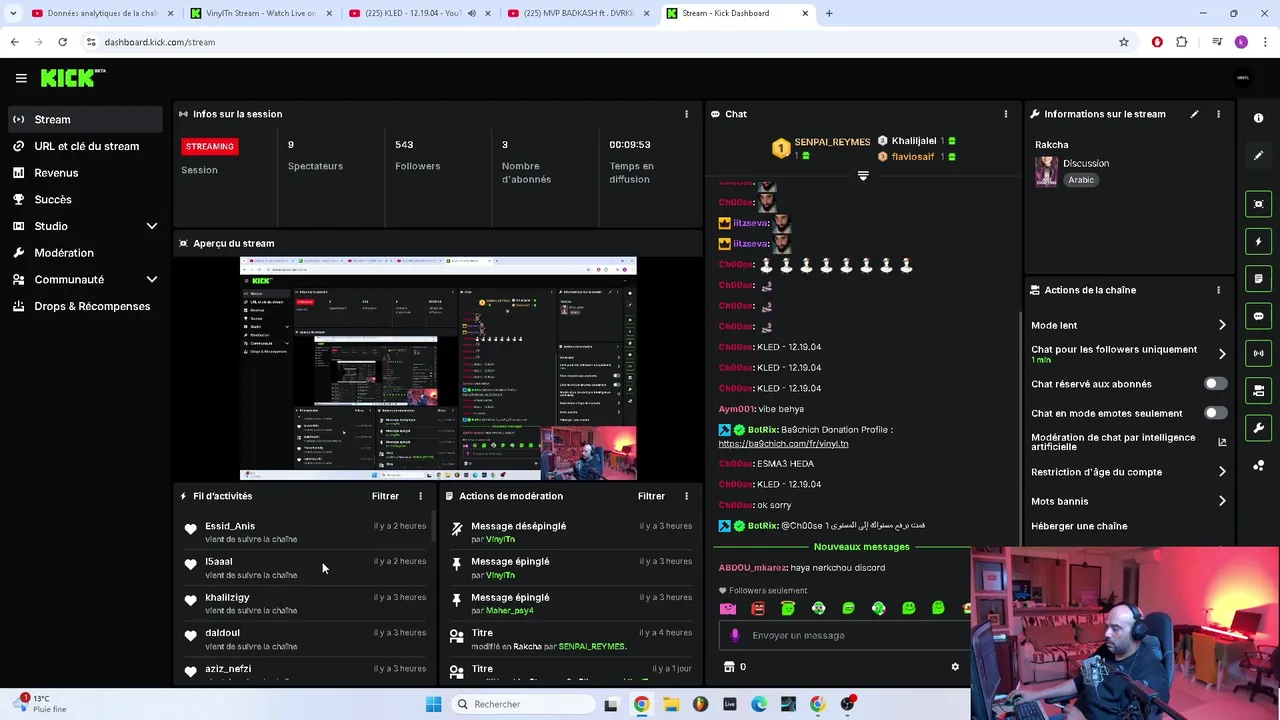Click the KICK logo
The width and height of the screenshot is (1280, 720).
coord(72,78)
